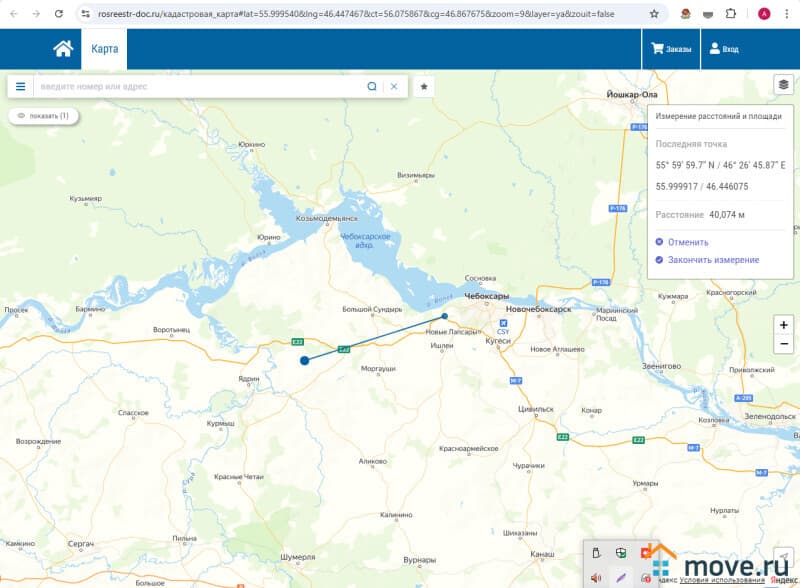Open the map layers switcher

(x=783, y=85)
